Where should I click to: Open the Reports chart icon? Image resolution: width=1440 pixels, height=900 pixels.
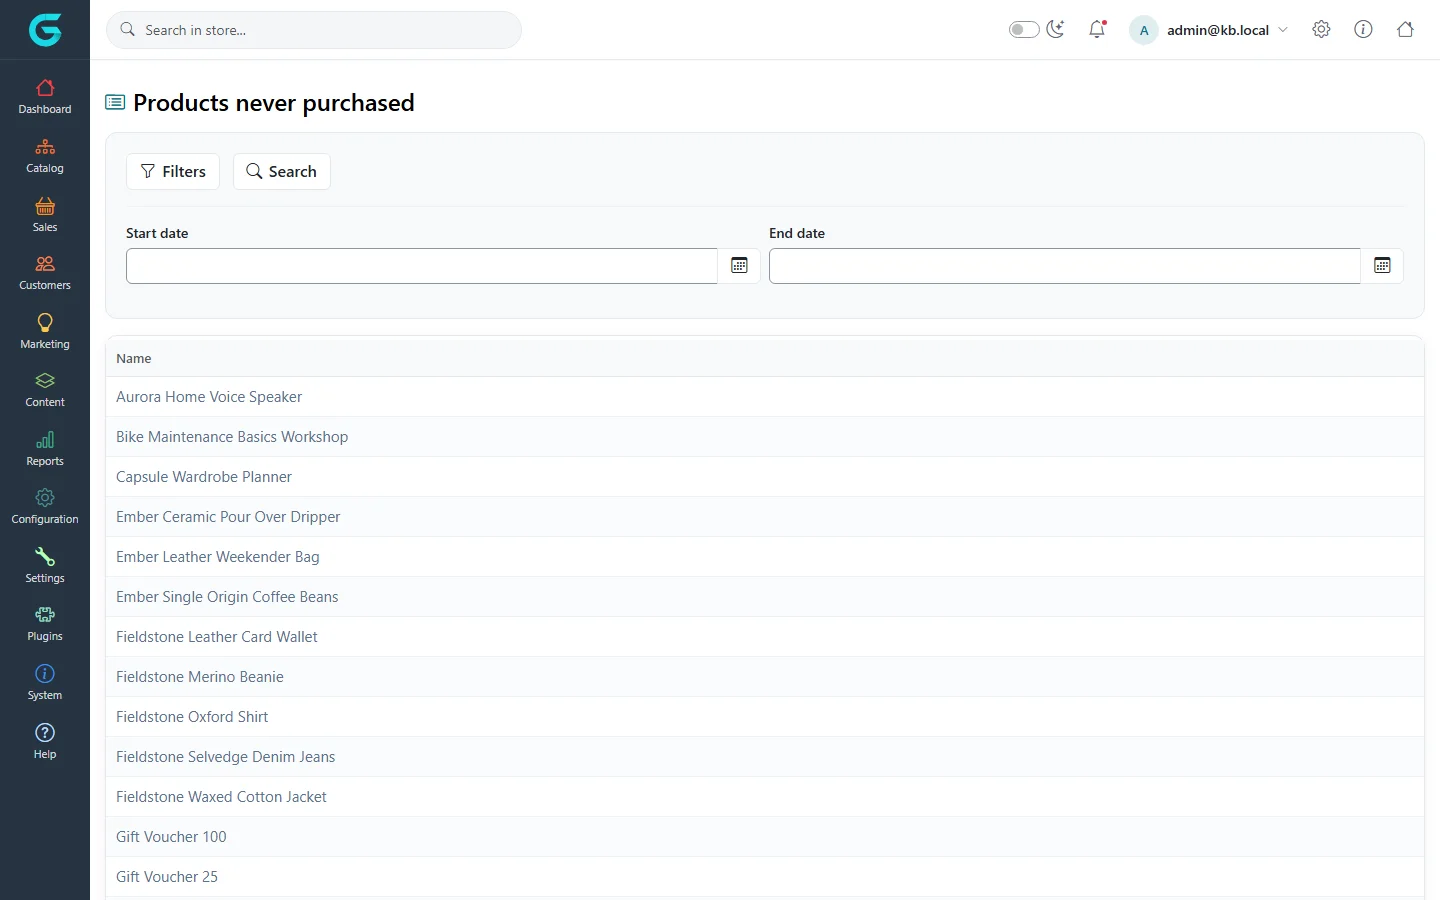click(x=45, y=440)
